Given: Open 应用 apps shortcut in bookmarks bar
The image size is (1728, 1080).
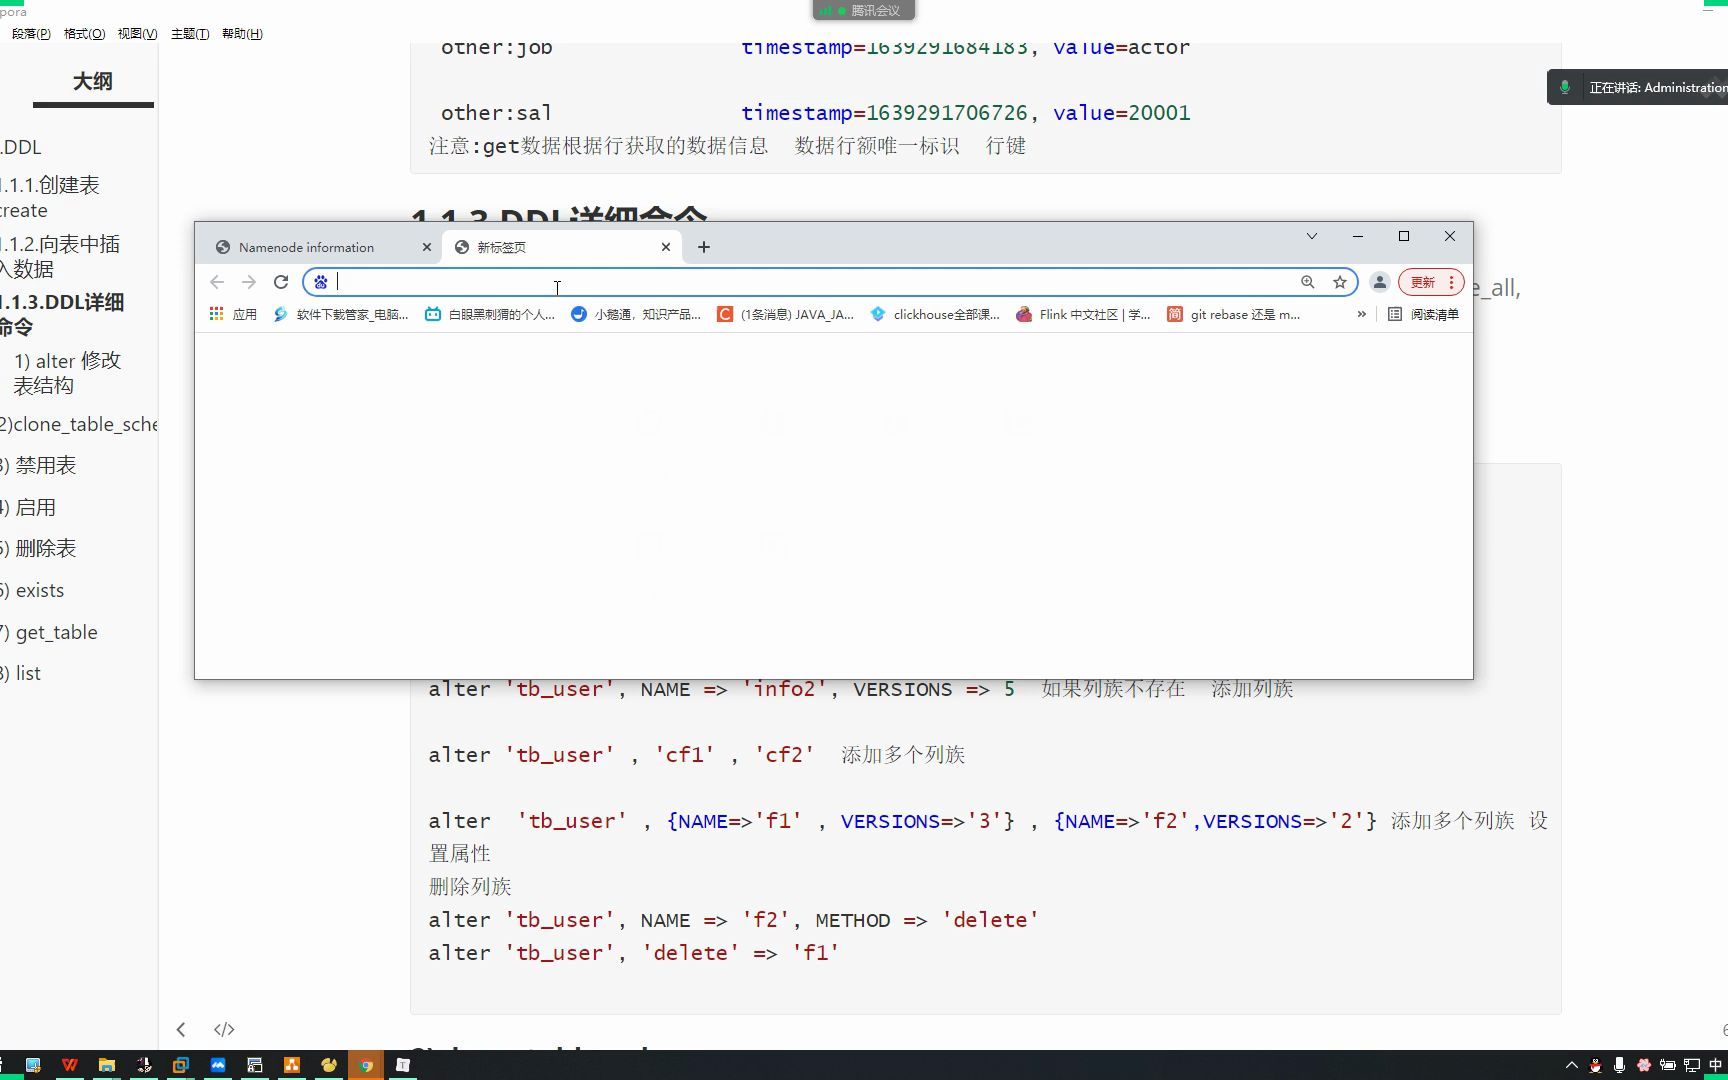Looking at the screenshot, I should 233,314.
